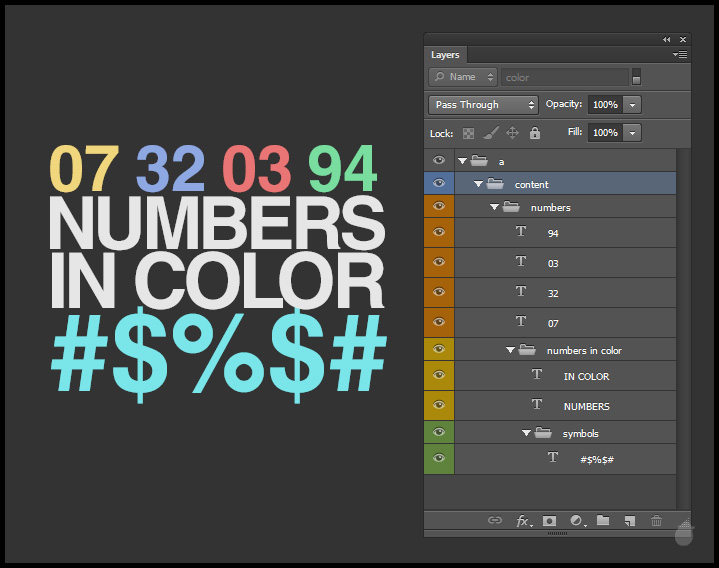719x568 pixels.
Task: Add a layer mask
Action: pos(549,521)
